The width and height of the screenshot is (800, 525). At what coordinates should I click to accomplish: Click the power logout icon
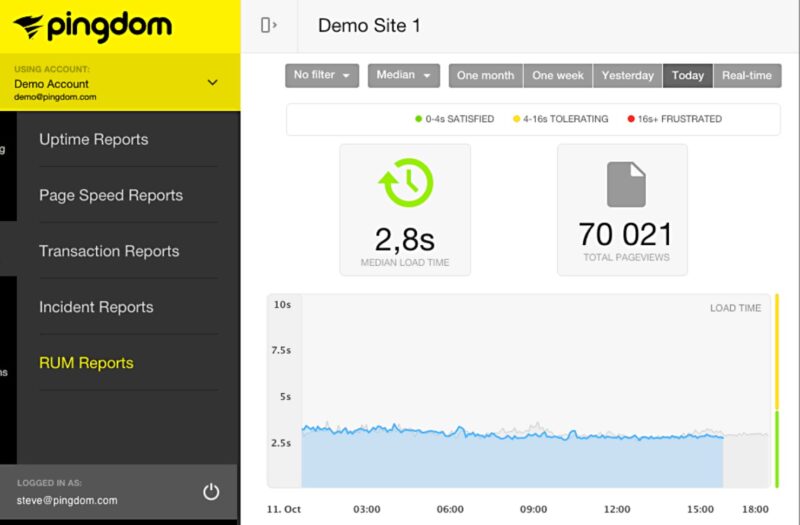211,491
